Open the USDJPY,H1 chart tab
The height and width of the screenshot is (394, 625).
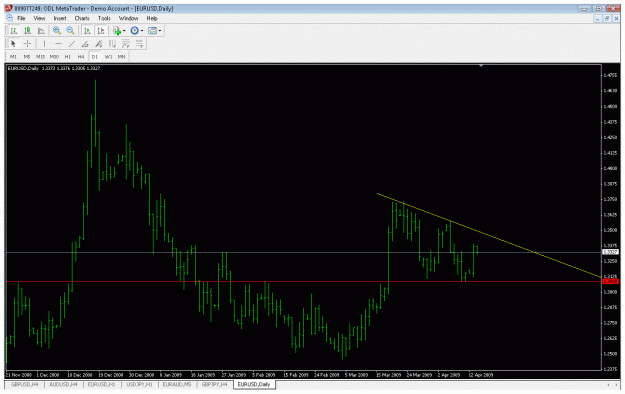coord(139,385)
